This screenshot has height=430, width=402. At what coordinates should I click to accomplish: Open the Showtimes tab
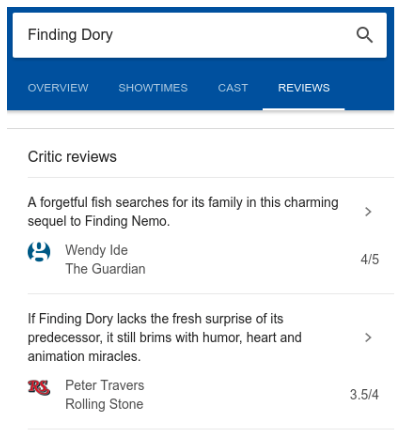coord(153,88)
